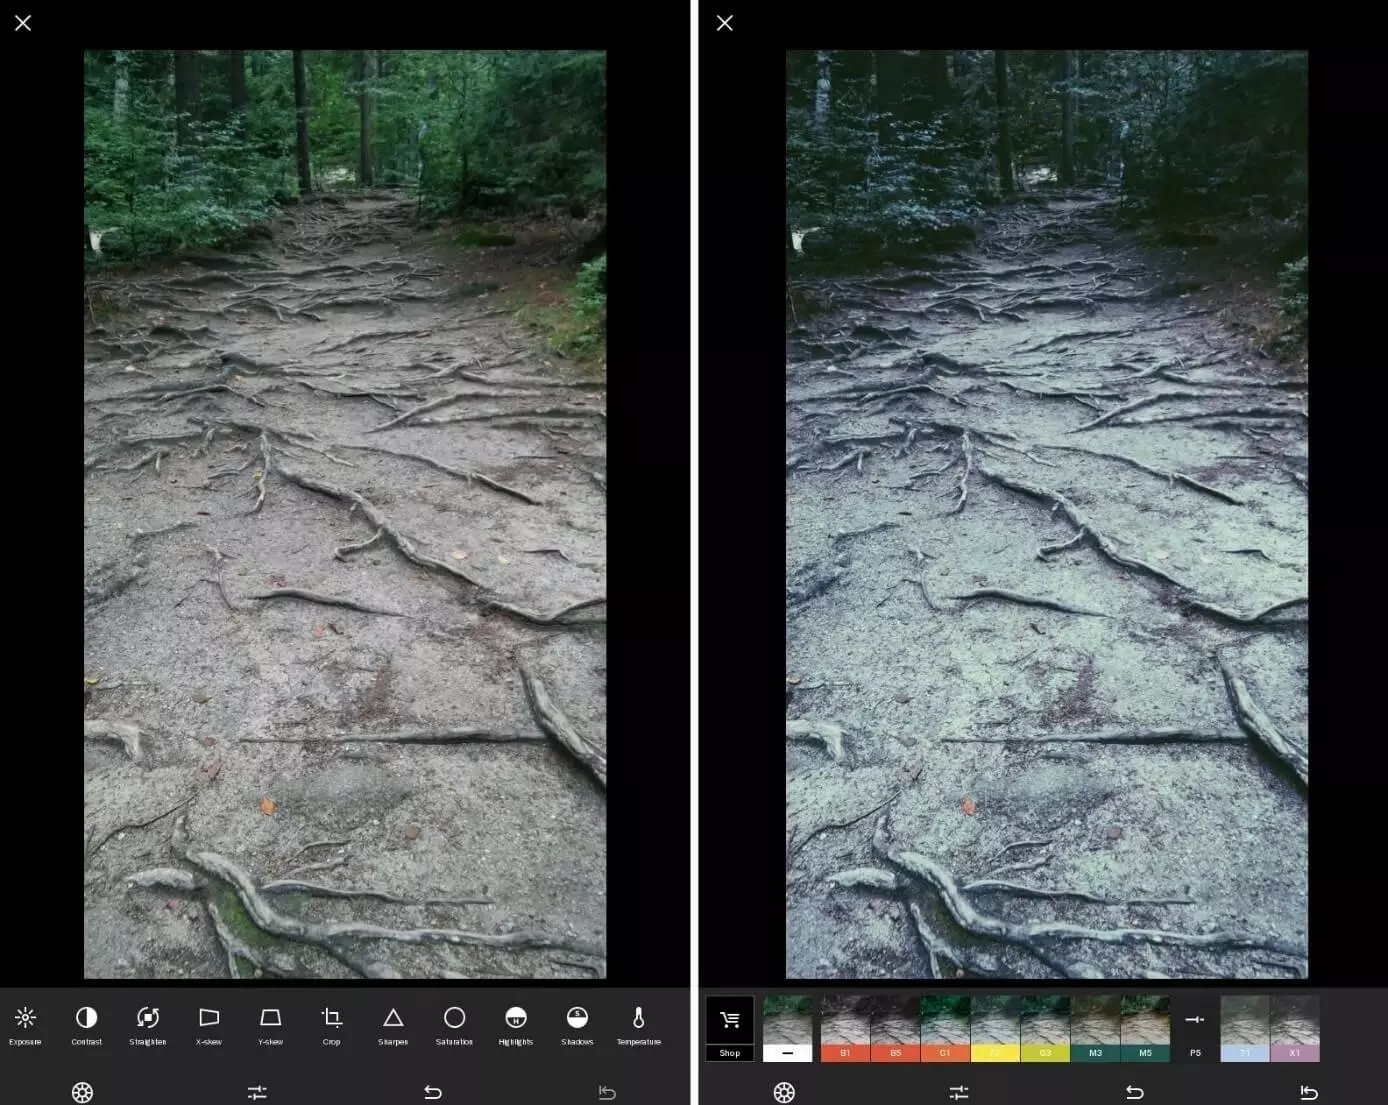Screen dimensions: 1388x1105
Task: Choose the Straighten tool
Action: [x=148, y=1024]
